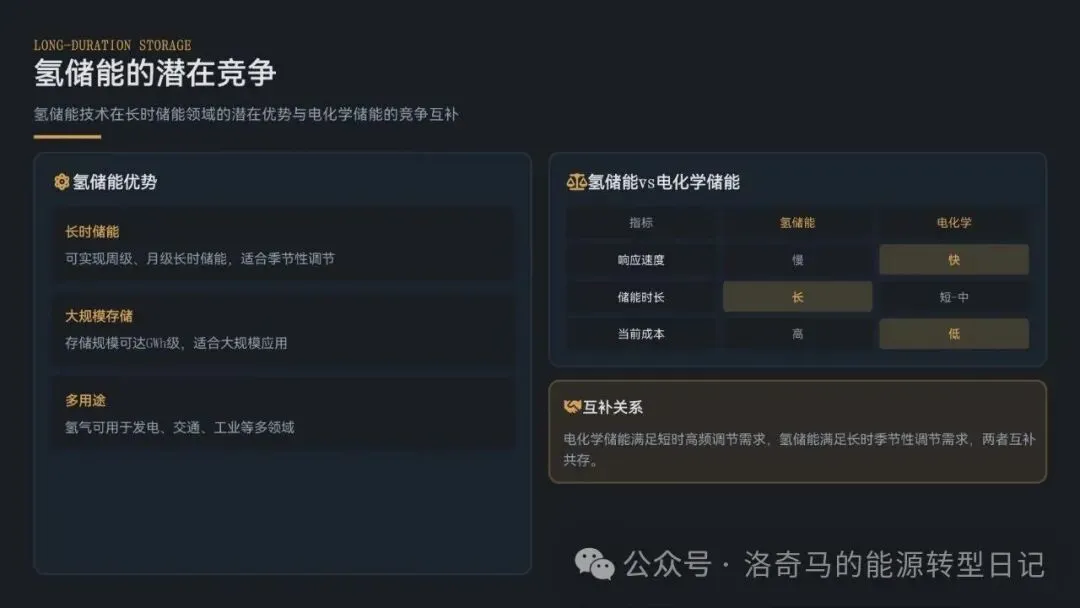Select the 大规模存储 advantage card
This screenshot has height=608, width=1080.
pyautogui.click(x=283, y=329)
